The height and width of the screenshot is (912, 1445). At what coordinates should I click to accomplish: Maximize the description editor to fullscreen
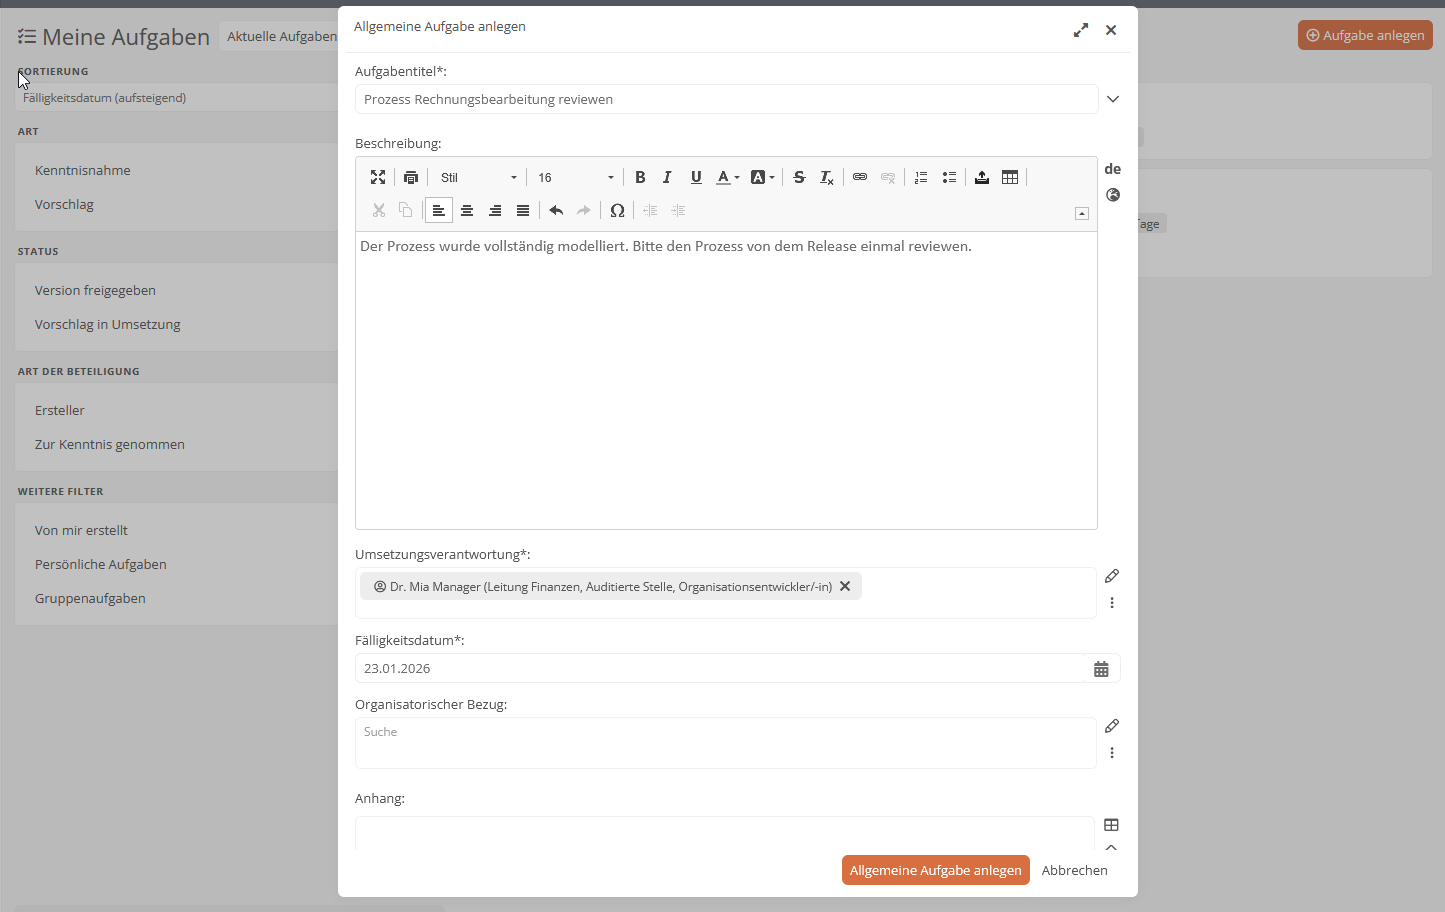(378, 177)
